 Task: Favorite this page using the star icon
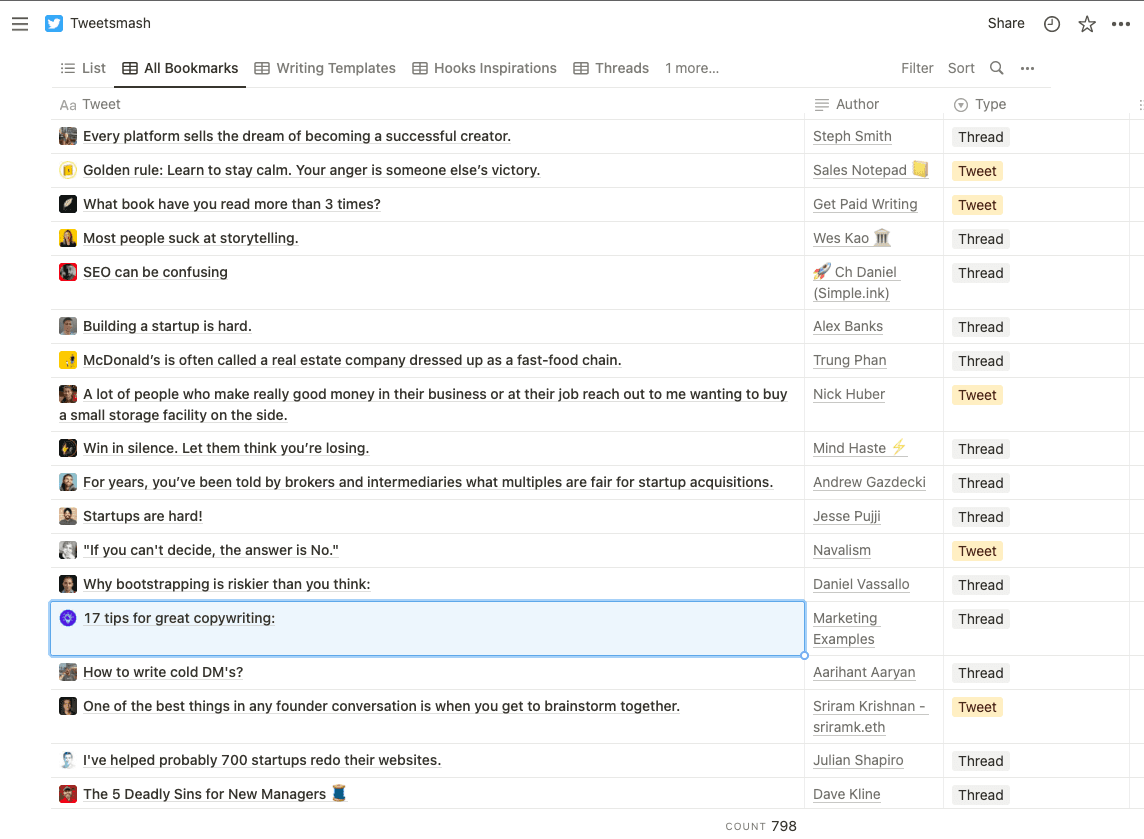tap(1087, 23)
